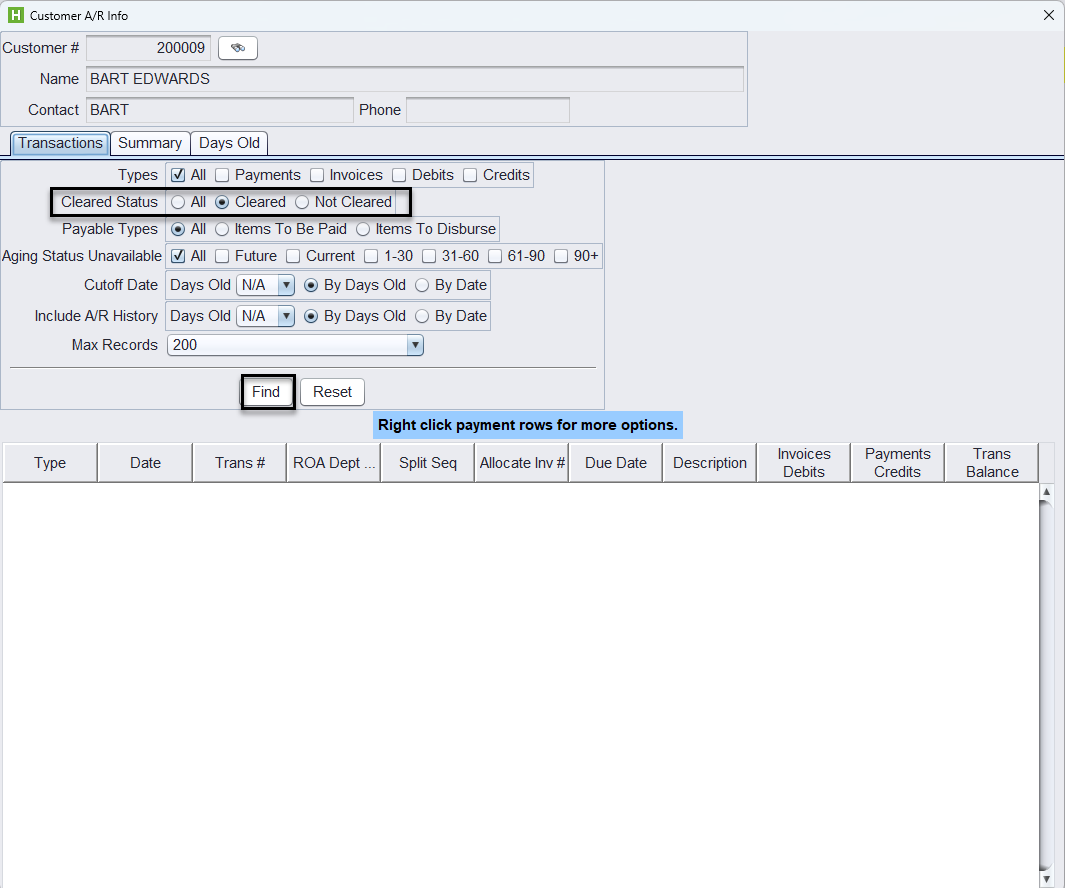
Task: Enable the Payments type checkbox
Action: [x=222, y=175]
